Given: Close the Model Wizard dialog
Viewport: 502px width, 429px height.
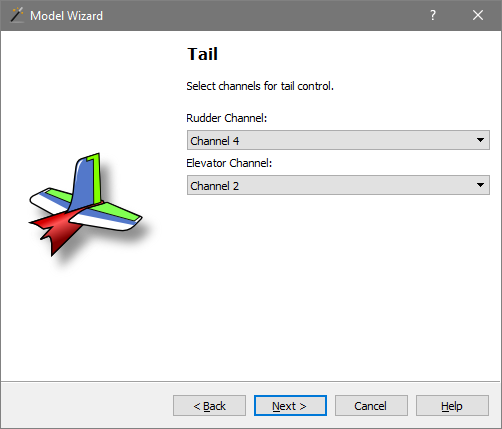Looking at the screenshot, I should click(x=478, y=15).
